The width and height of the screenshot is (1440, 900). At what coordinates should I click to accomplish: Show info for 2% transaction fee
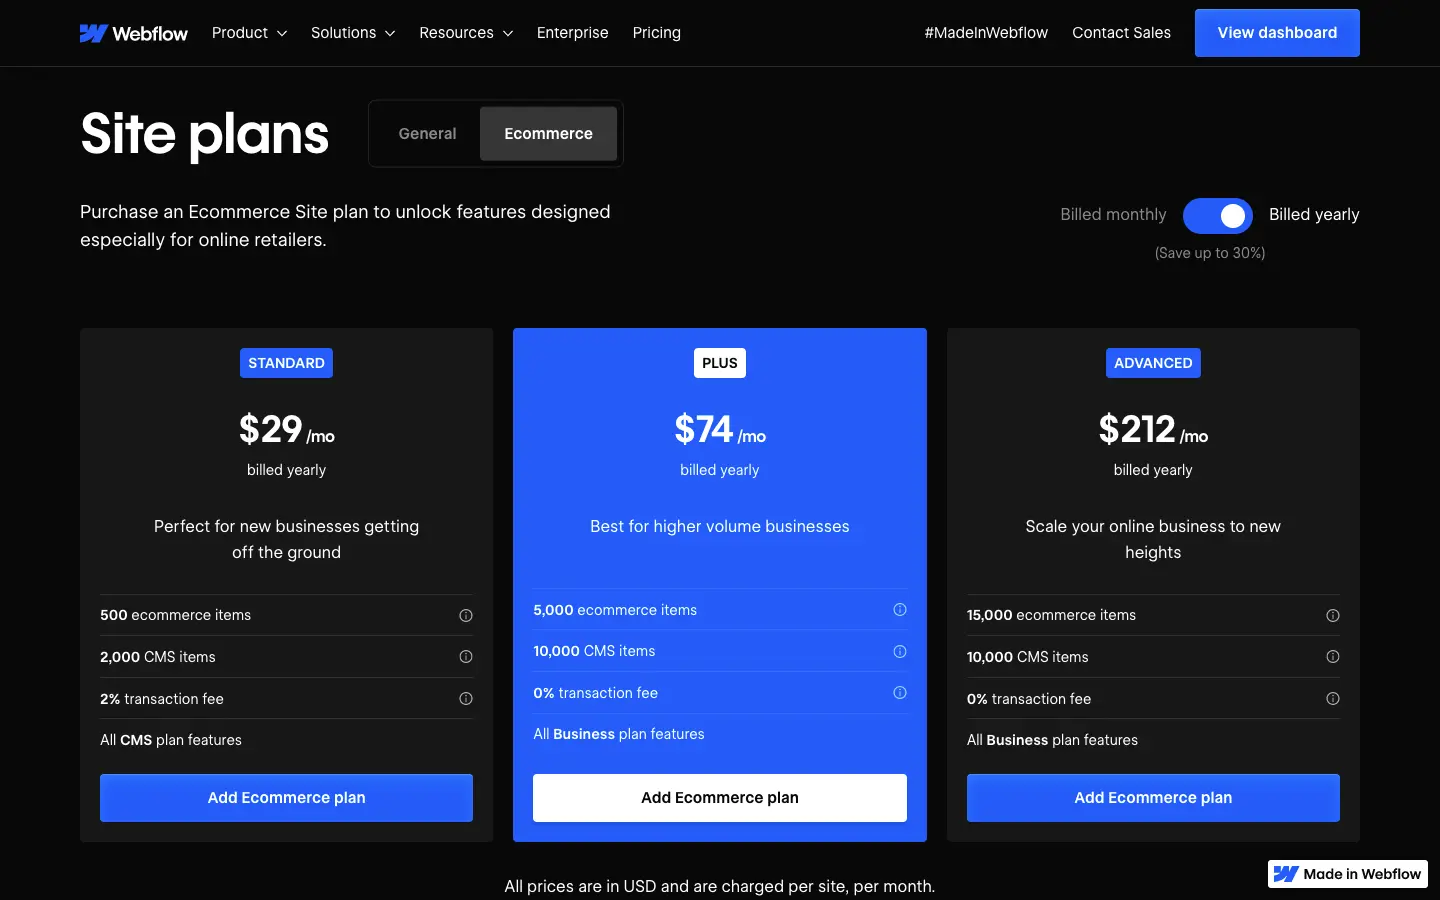(x=466, y=699)
